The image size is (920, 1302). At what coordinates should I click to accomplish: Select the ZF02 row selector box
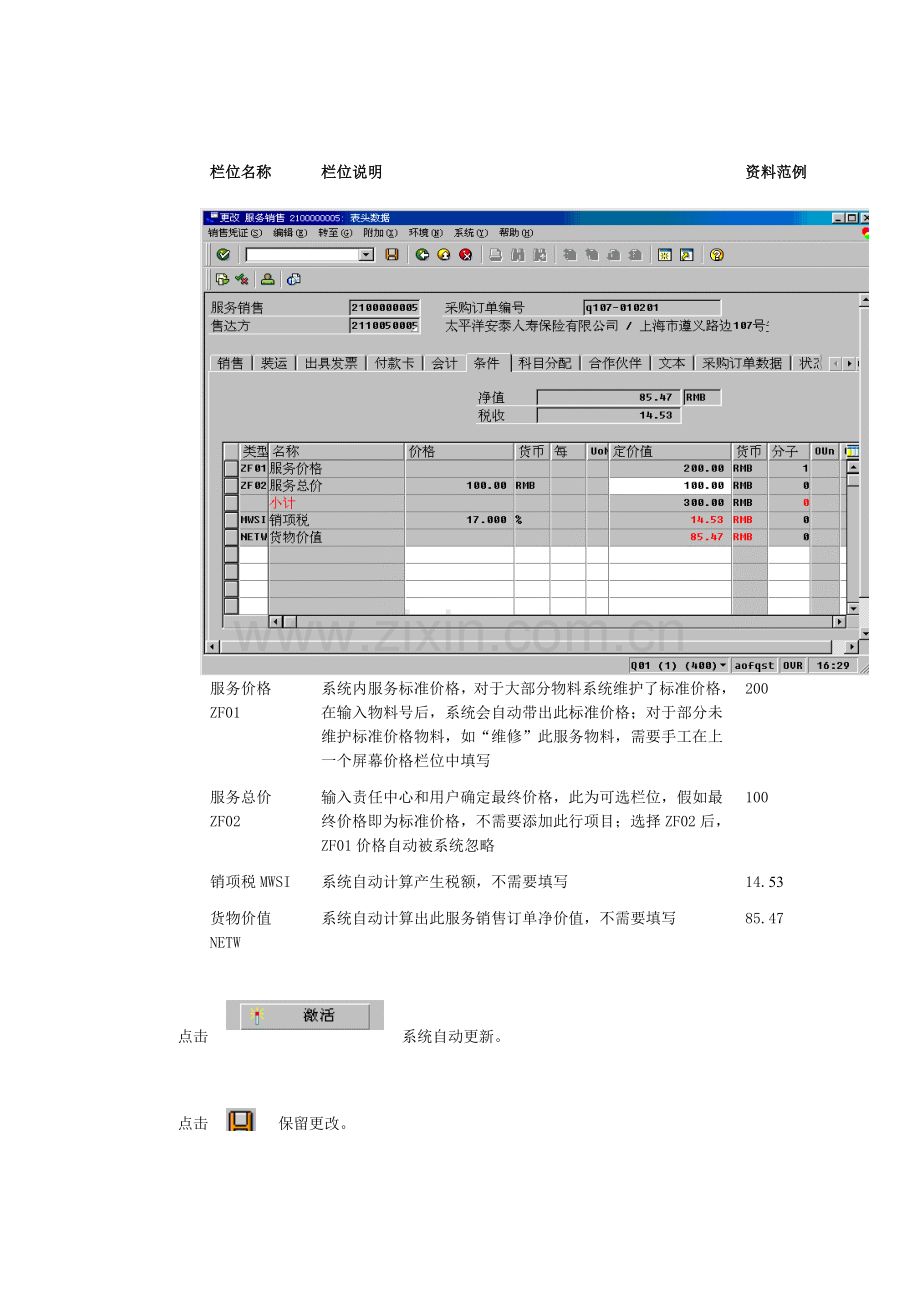pos(231,485)
